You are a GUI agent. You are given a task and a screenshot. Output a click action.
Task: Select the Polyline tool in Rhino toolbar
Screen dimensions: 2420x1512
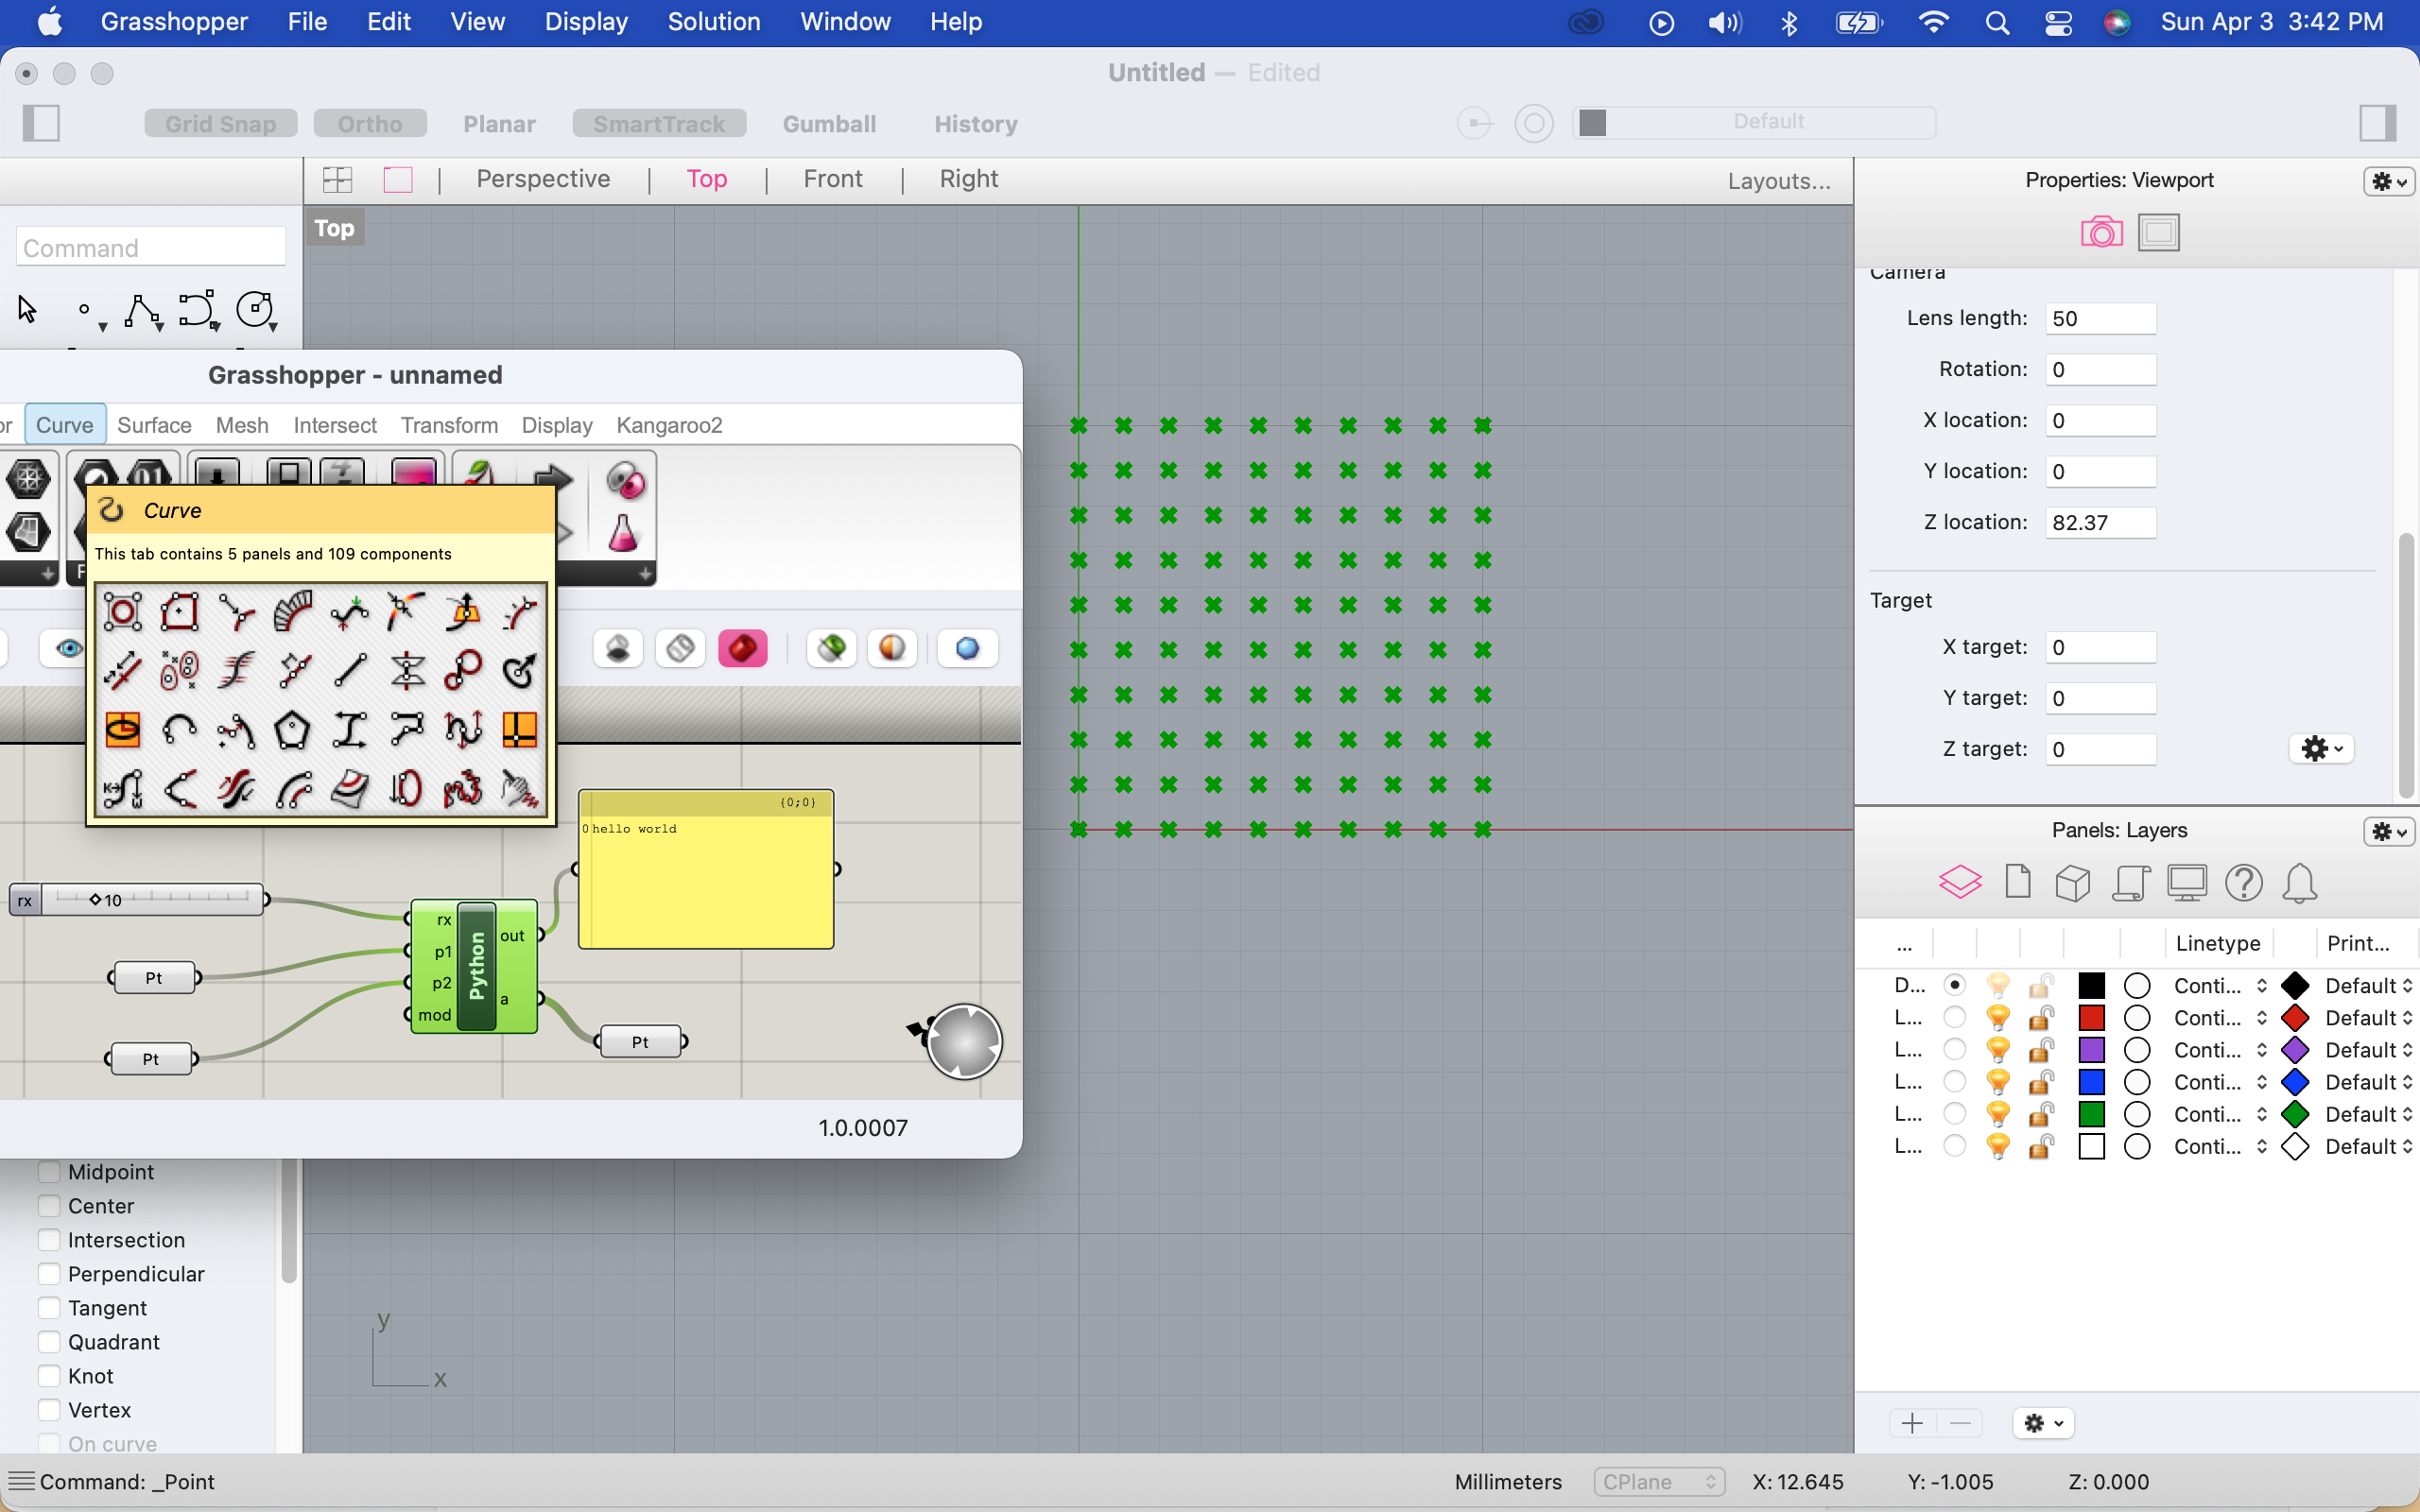tap(142, 311)
